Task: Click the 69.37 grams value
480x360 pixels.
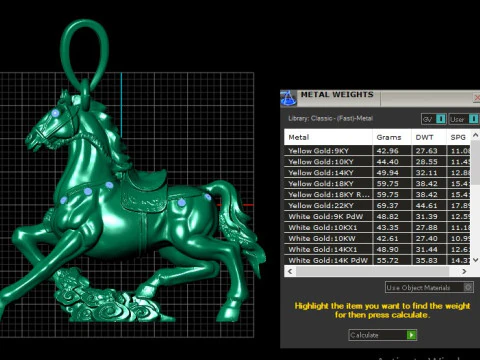Action: [387, 206]
